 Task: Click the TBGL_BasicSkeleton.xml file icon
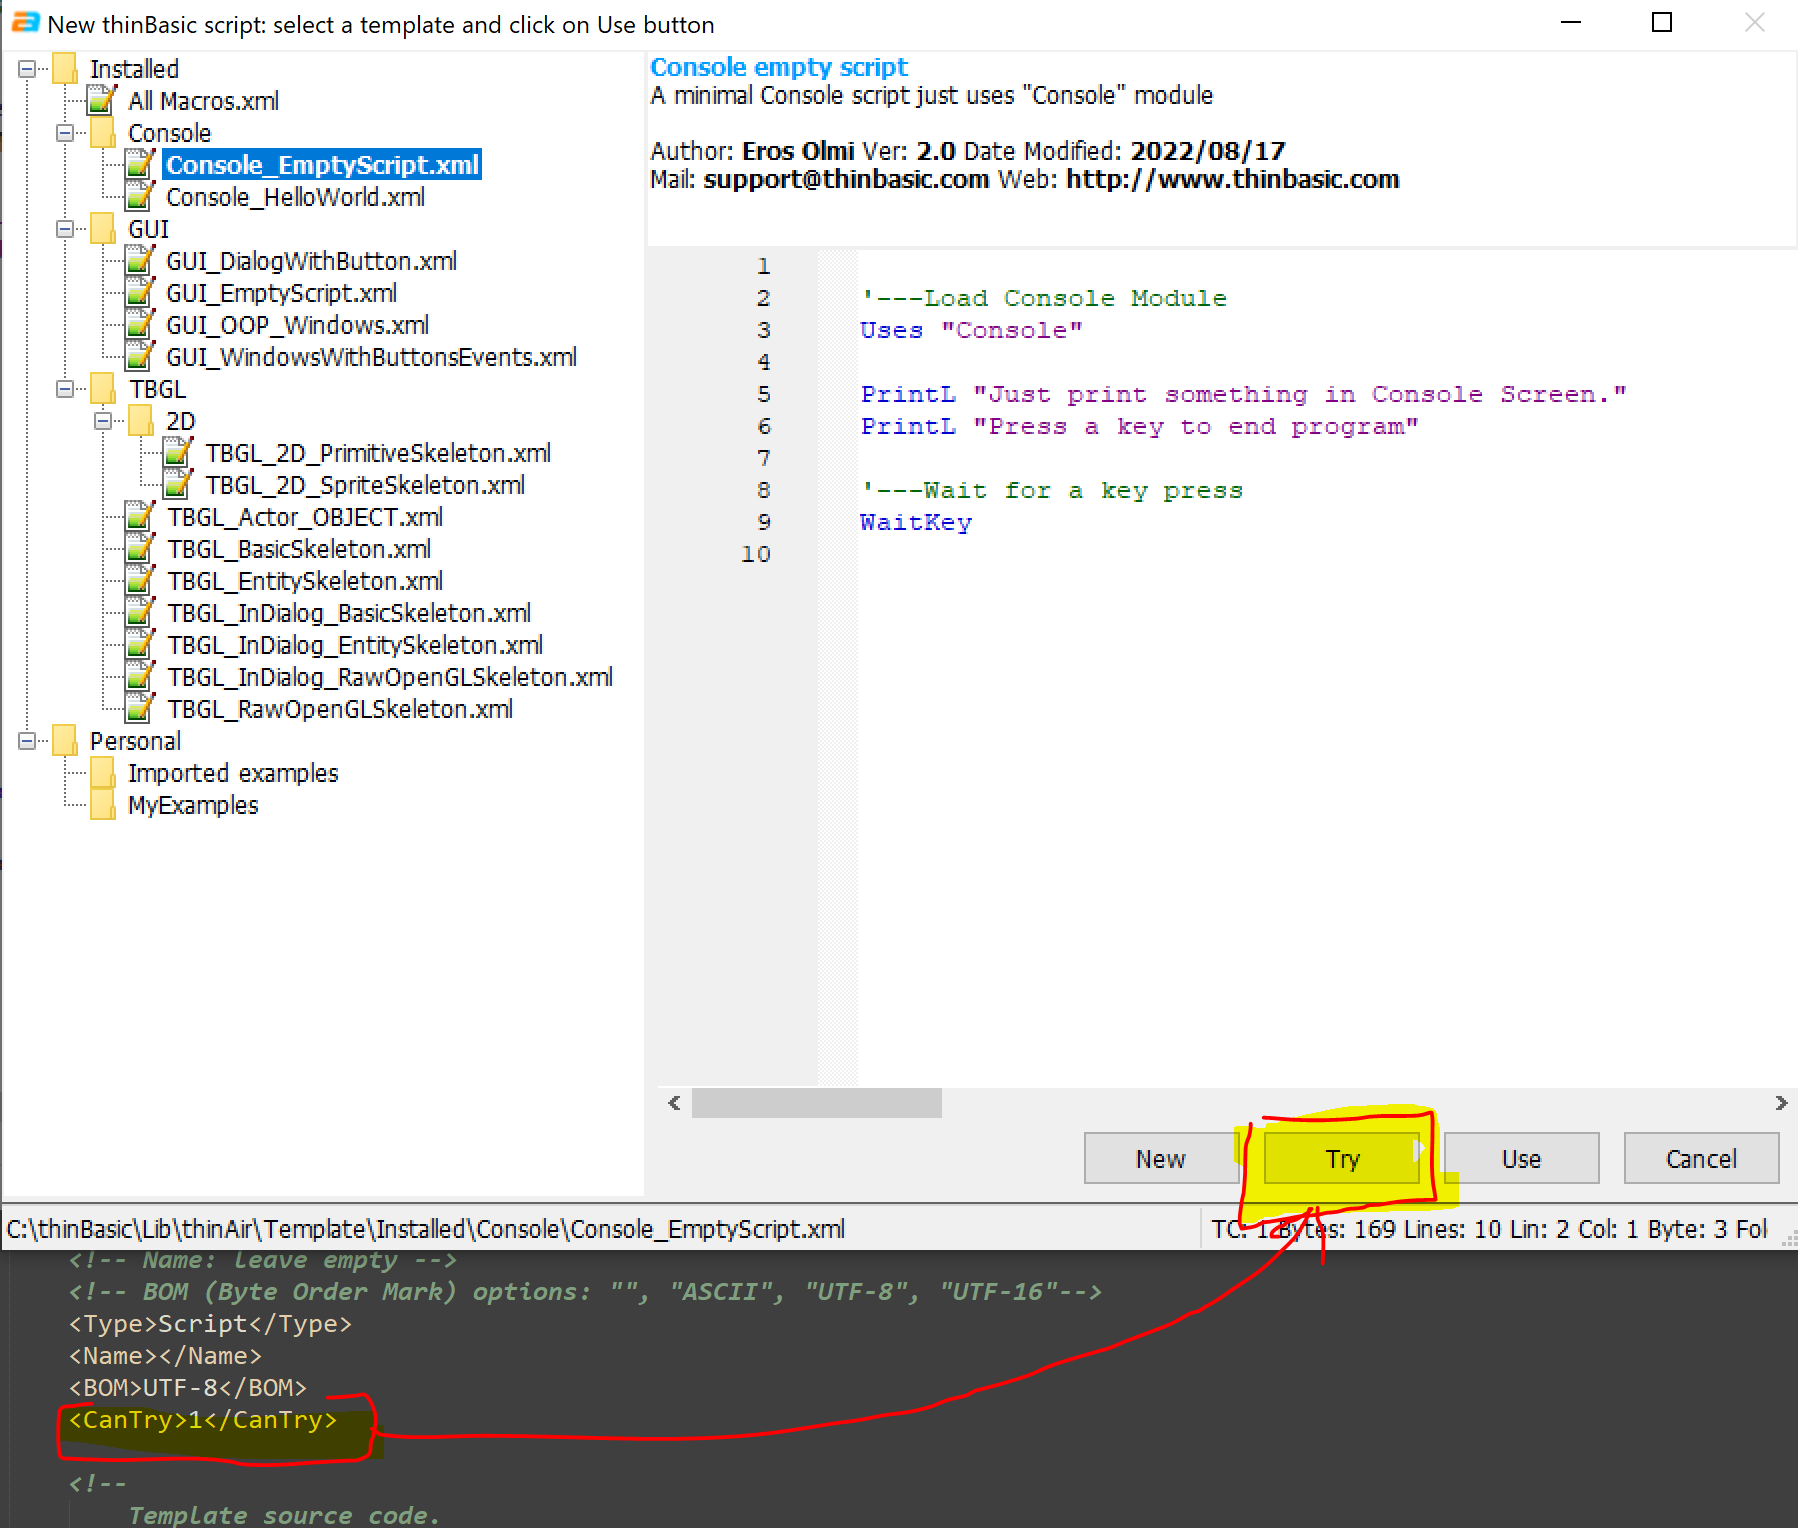(139, 549)
